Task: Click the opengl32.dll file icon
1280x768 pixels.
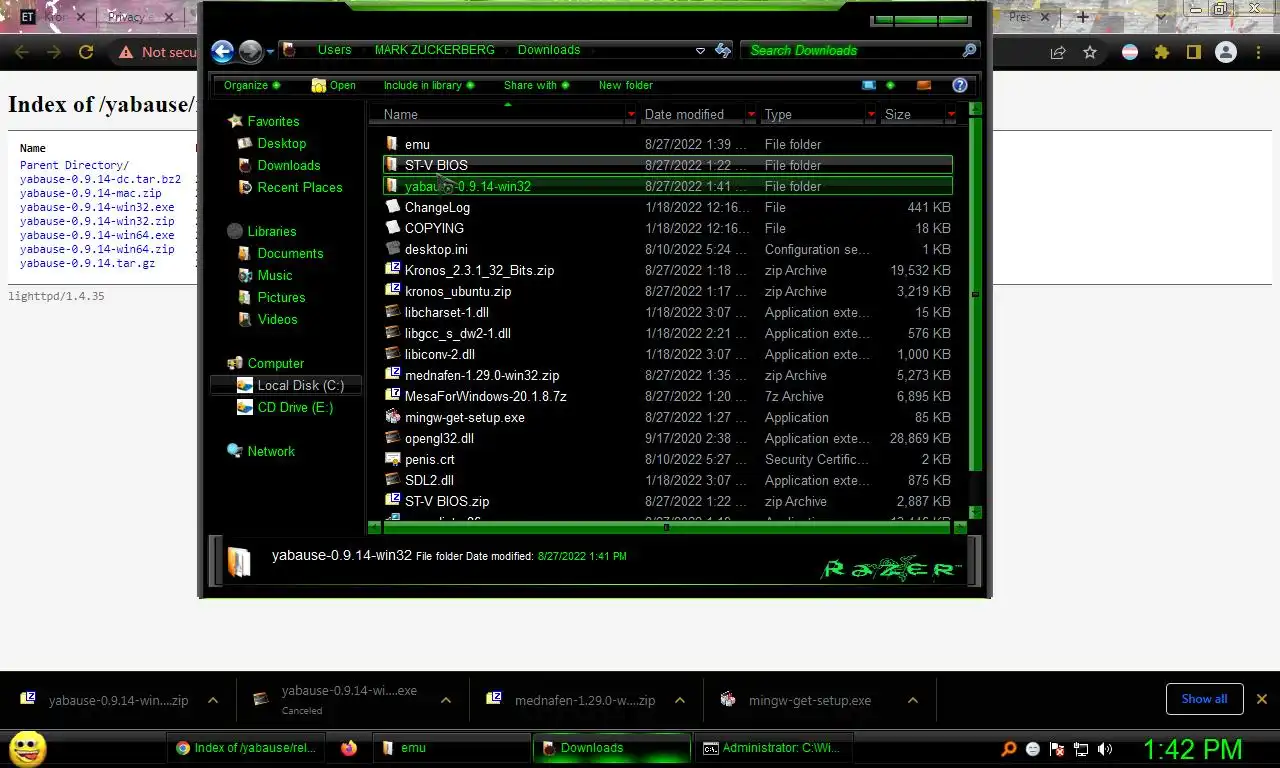Action: 393,438
